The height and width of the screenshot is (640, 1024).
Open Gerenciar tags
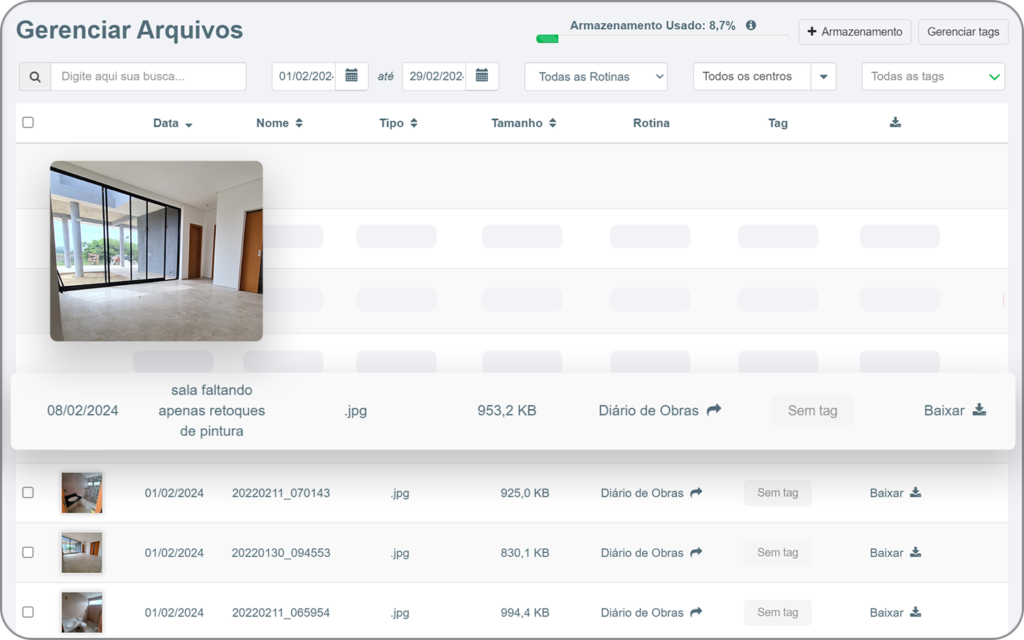pyautogui.click(x=962, y=31)
